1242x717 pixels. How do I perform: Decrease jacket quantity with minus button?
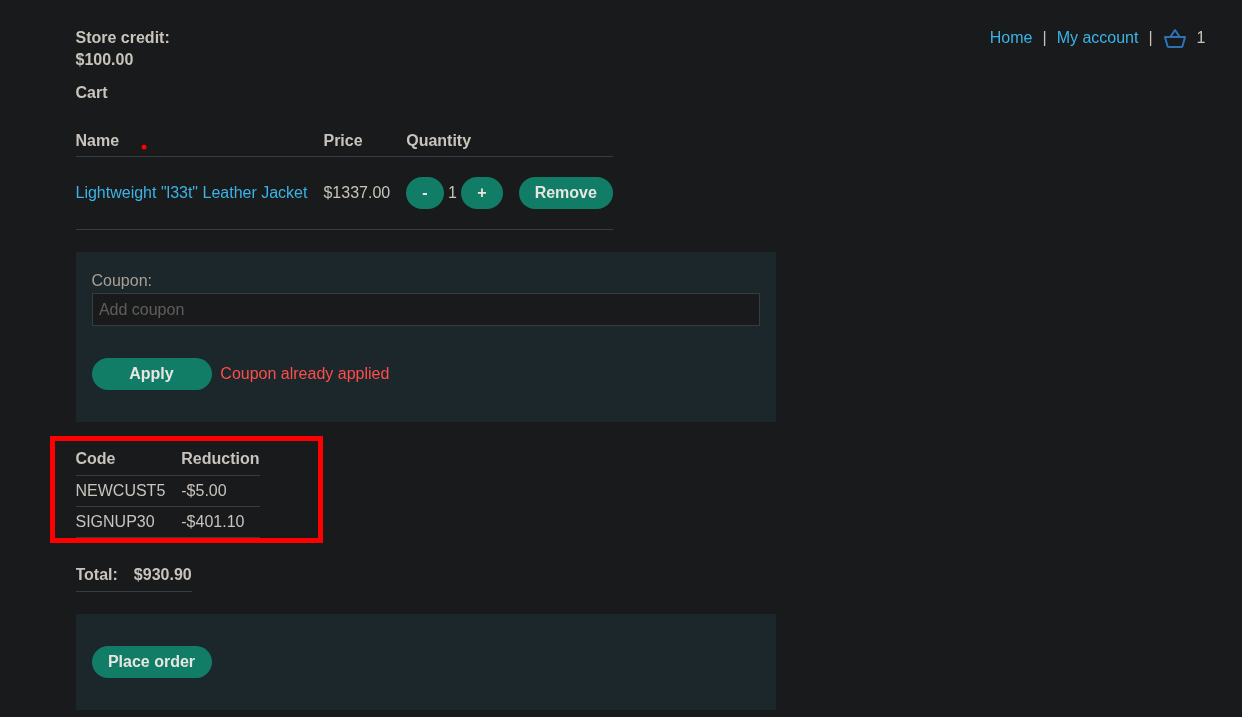[x=424, y=193]
